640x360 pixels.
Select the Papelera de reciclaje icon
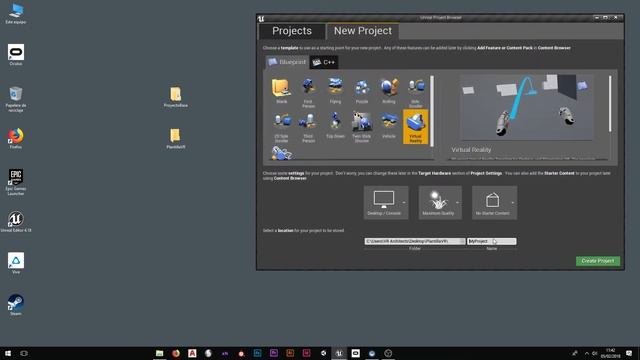(x=16, y=99)
